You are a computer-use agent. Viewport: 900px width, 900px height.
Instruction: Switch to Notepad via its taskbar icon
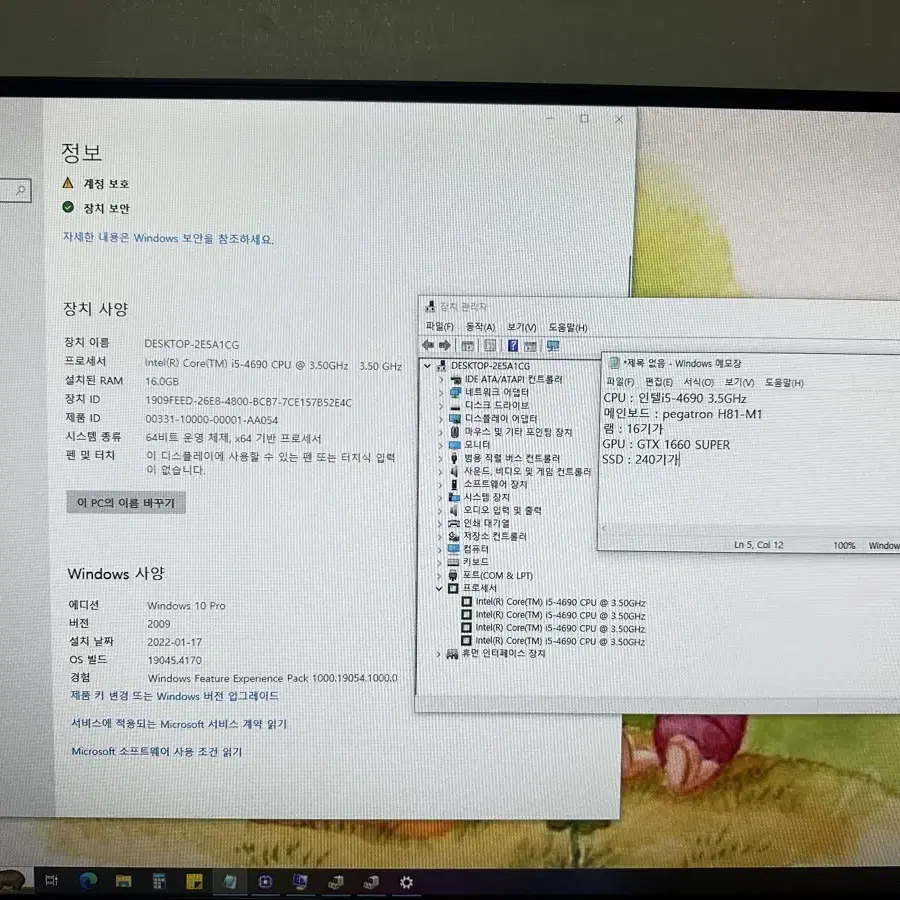(x=230, y=881)
